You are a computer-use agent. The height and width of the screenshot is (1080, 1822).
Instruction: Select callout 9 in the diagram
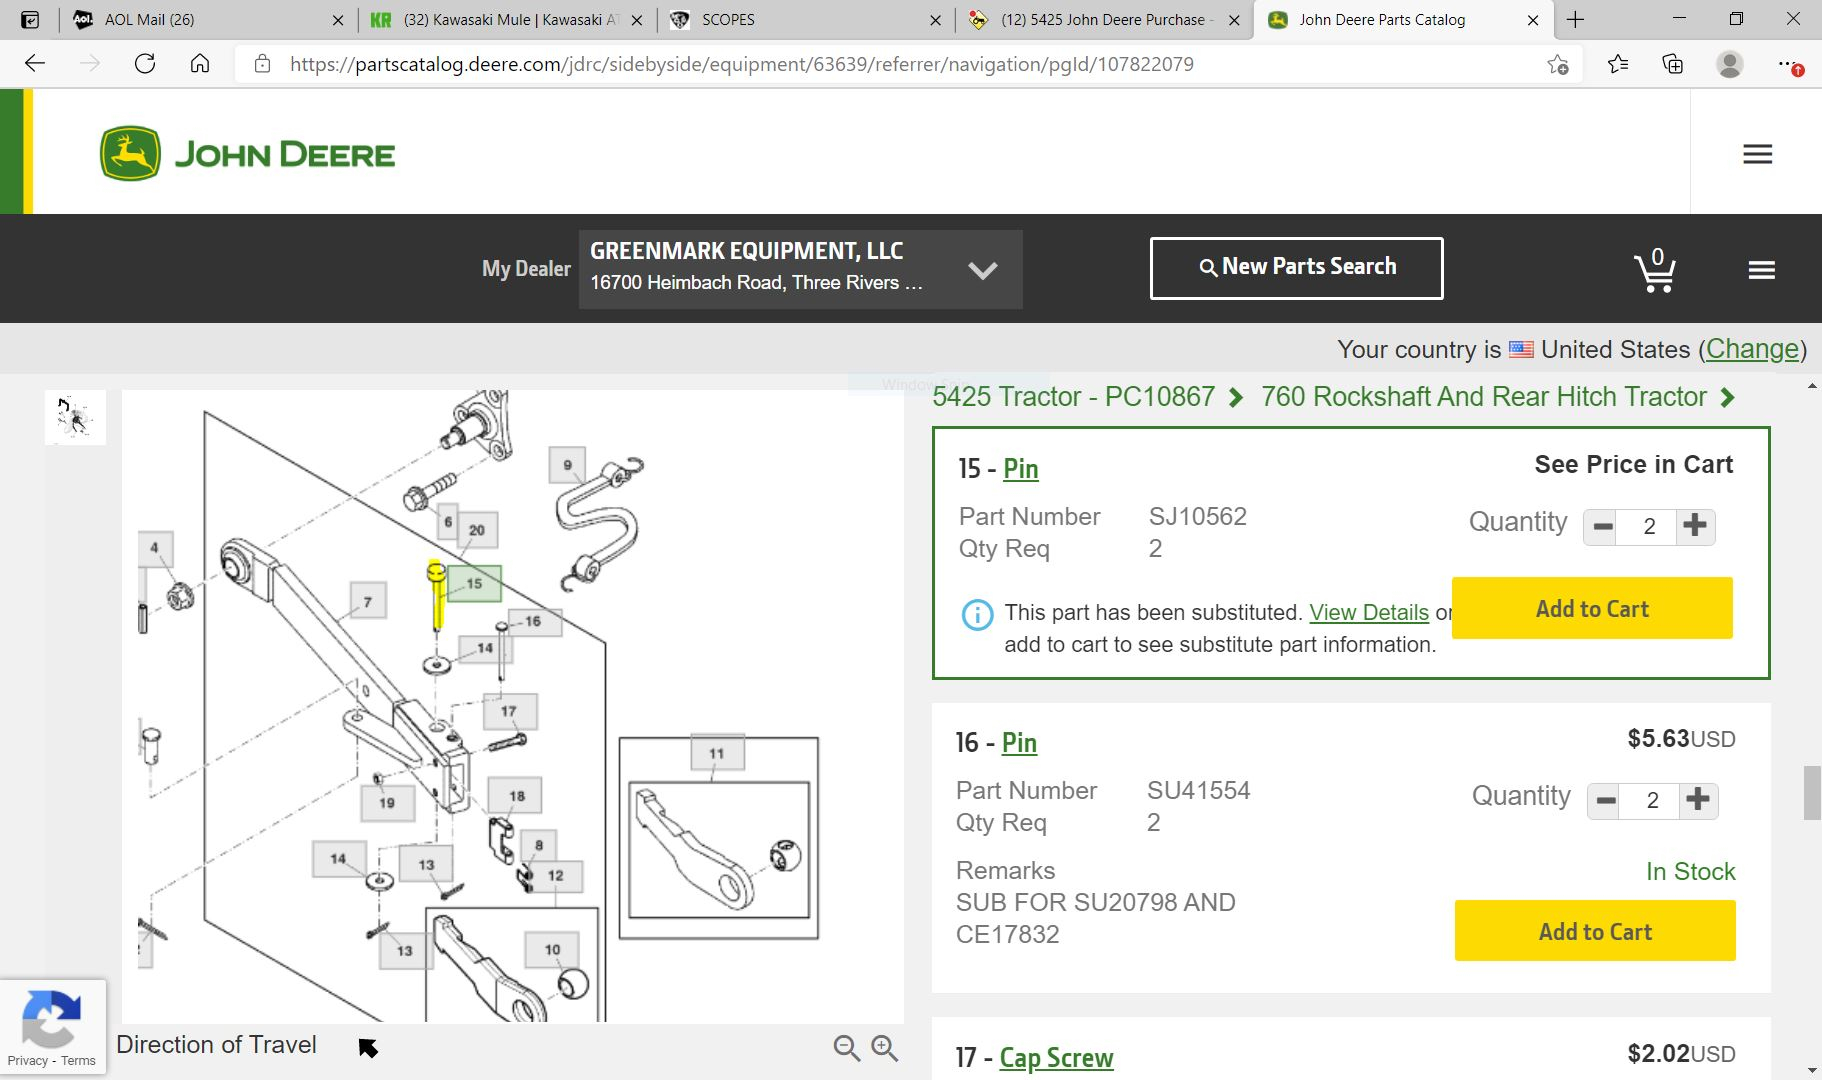567,465
